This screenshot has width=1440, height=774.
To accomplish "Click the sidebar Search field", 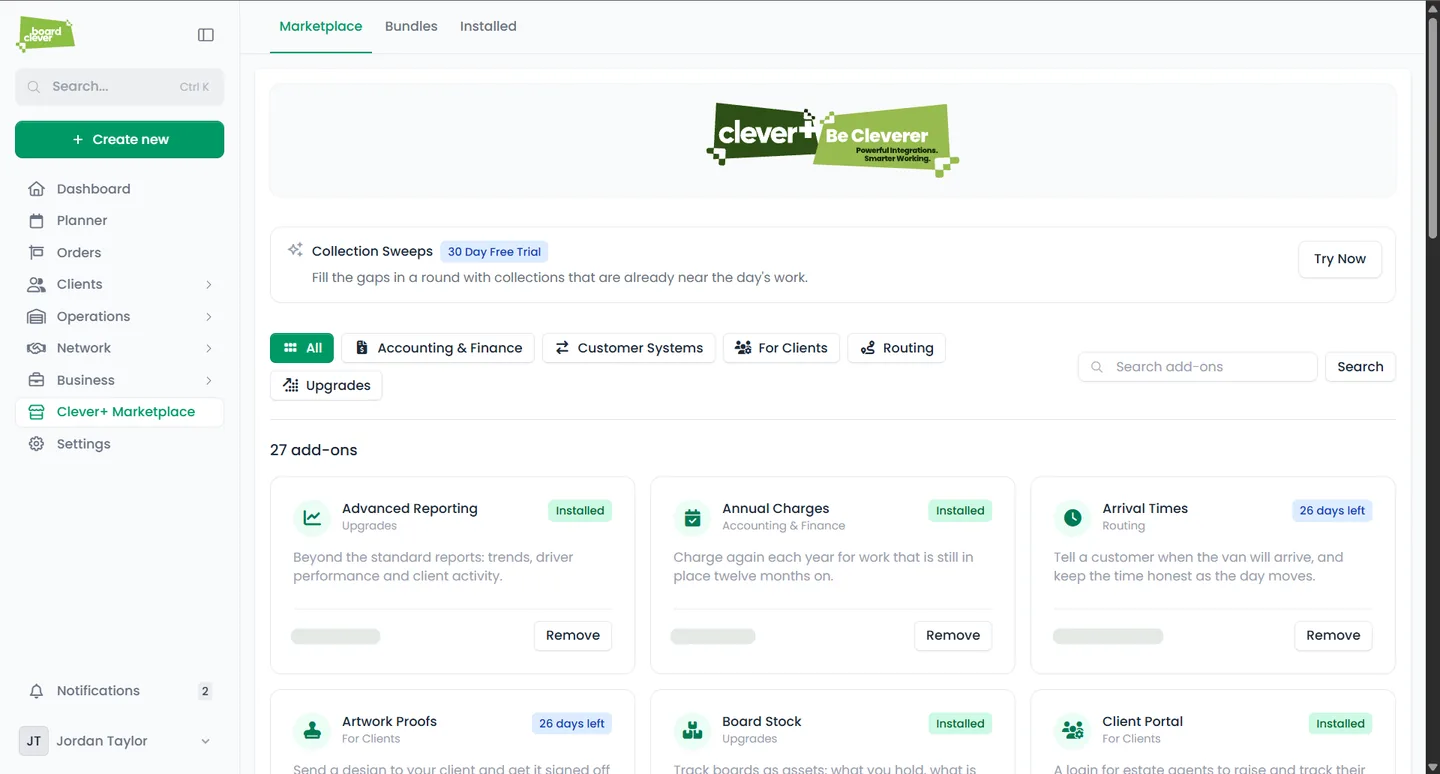I will (119, 87).
